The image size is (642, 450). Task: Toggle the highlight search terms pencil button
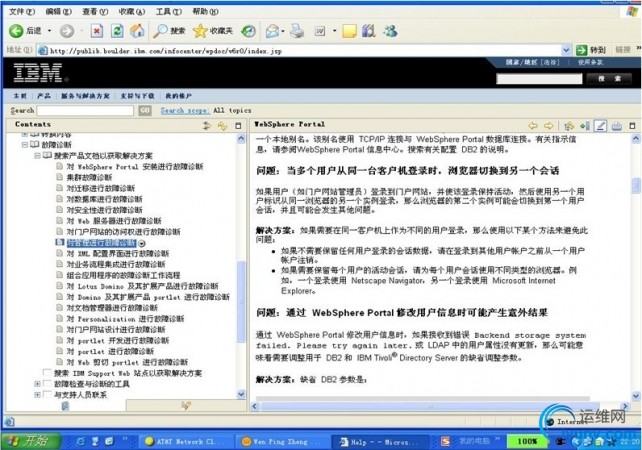(x=601, y=126)
